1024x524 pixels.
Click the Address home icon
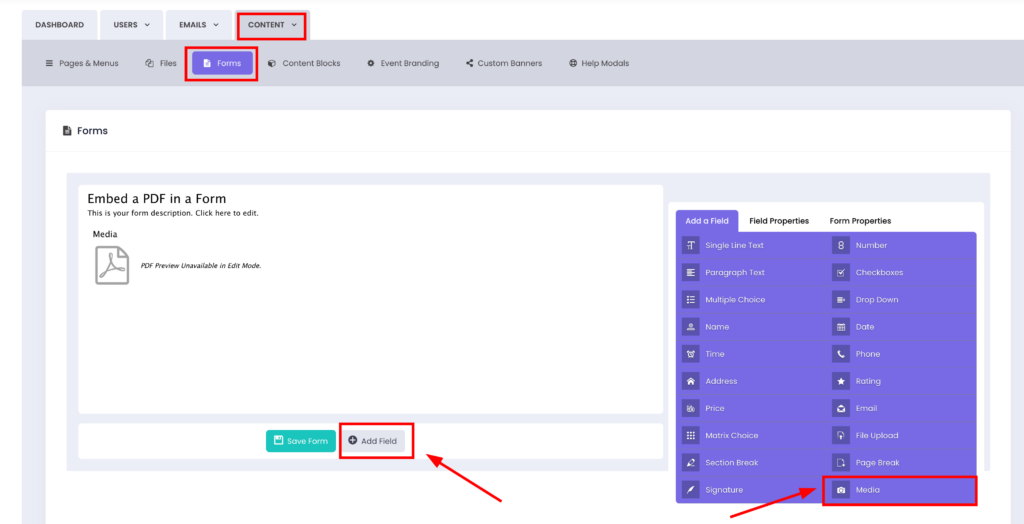(x=691, y=381)
